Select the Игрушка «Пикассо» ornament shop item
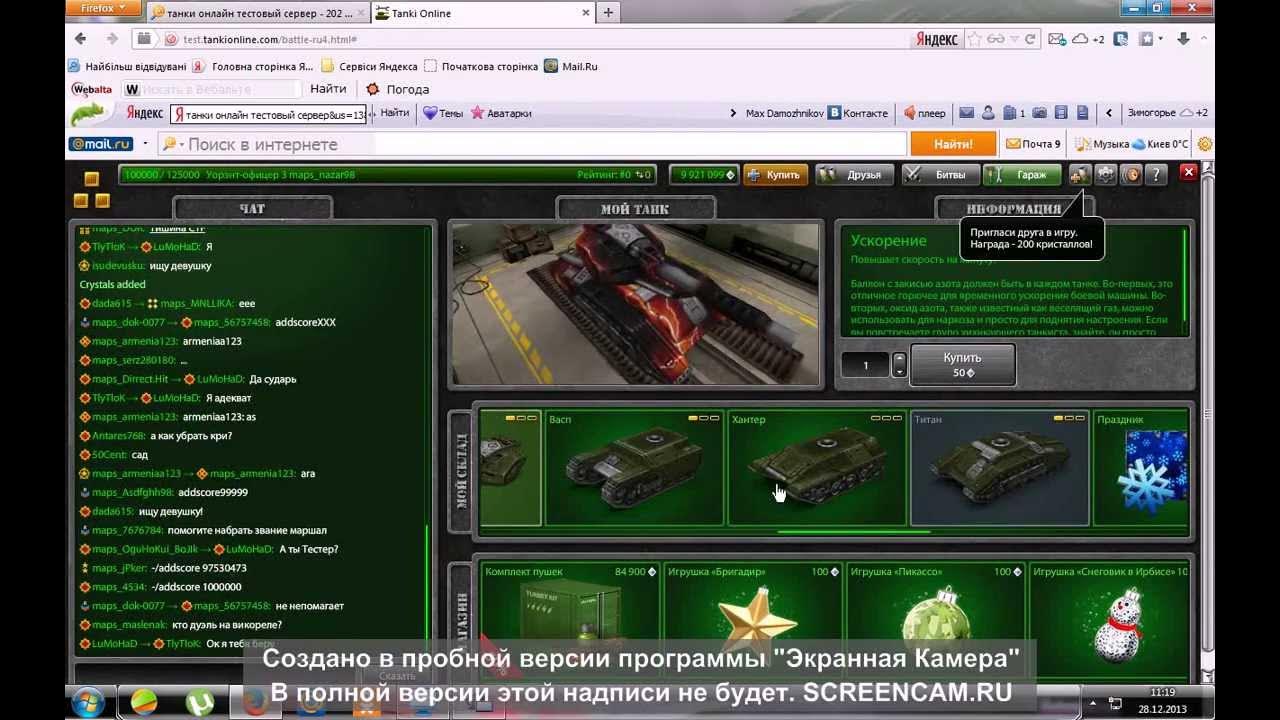Viewport: 1280px width, 720px height. [x=936, y=620]
